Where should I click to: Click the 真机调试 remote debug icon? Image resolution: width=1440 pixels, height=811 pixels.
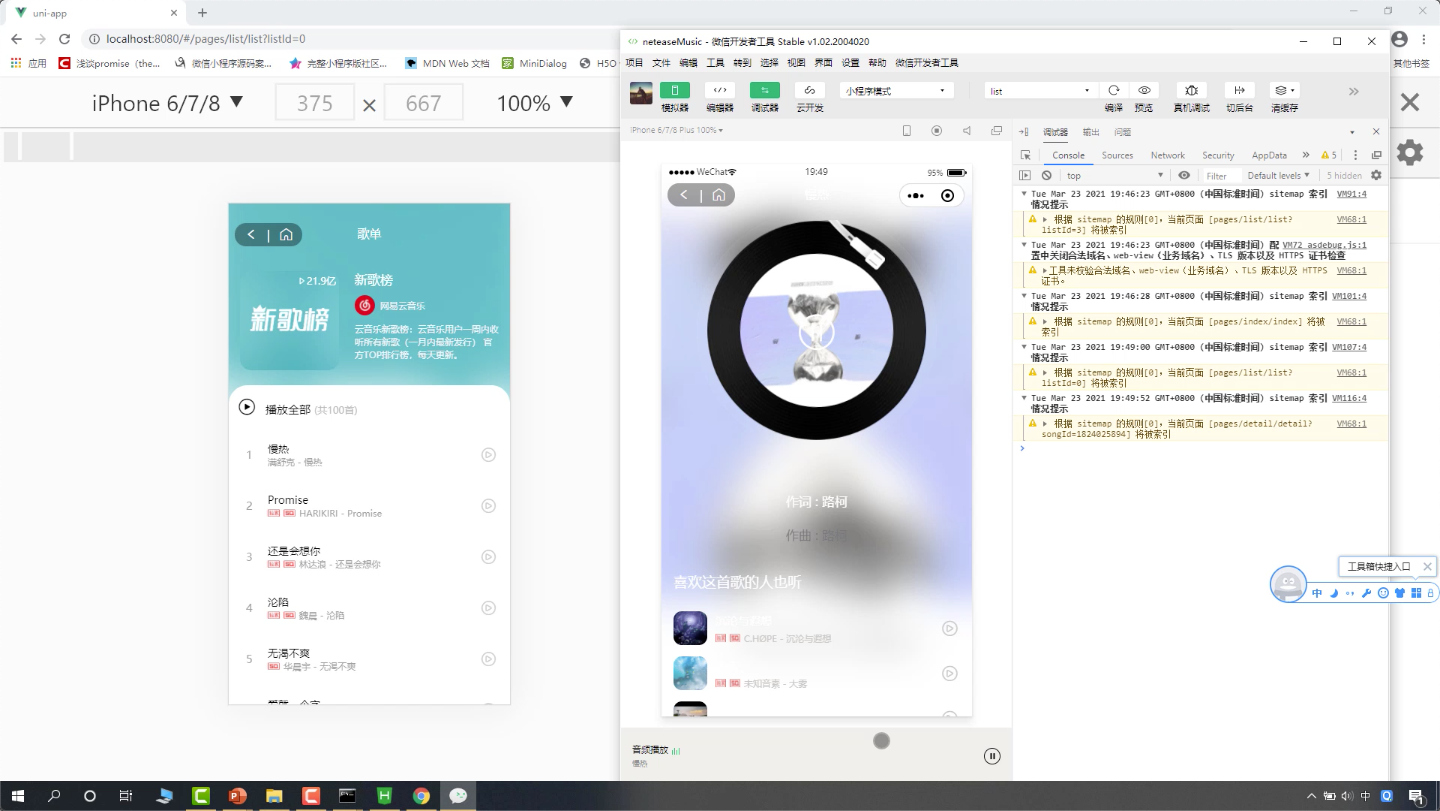pyautogui.click(x=1191, y=90)
